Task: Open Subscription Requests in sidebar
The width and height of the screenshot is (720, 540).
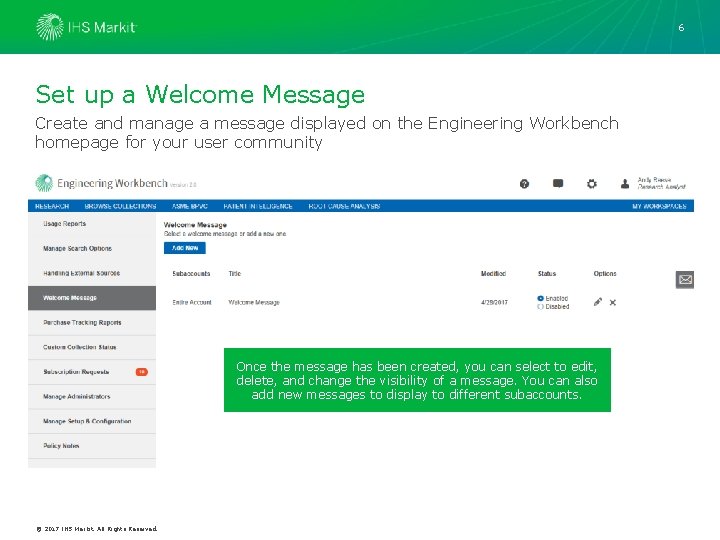Action: tap(92, 372)
